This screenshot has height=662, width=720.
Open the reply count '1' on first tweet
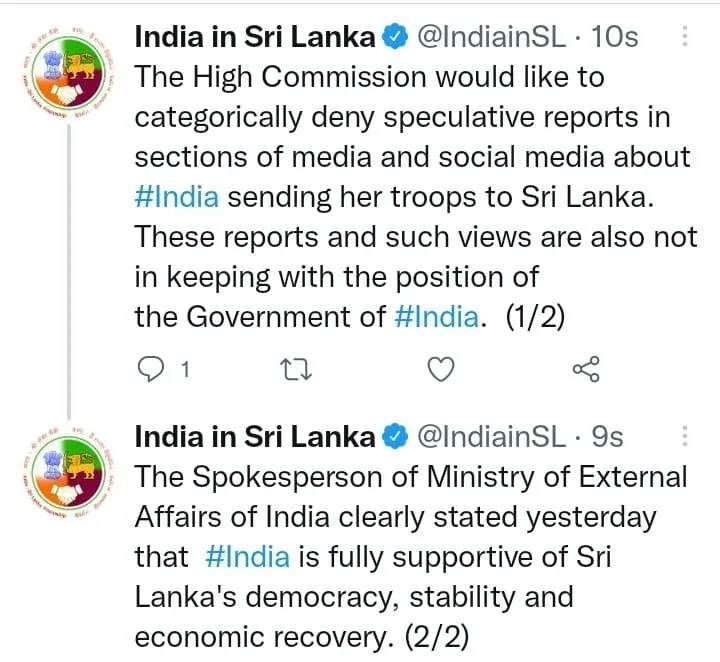point(185,369)
